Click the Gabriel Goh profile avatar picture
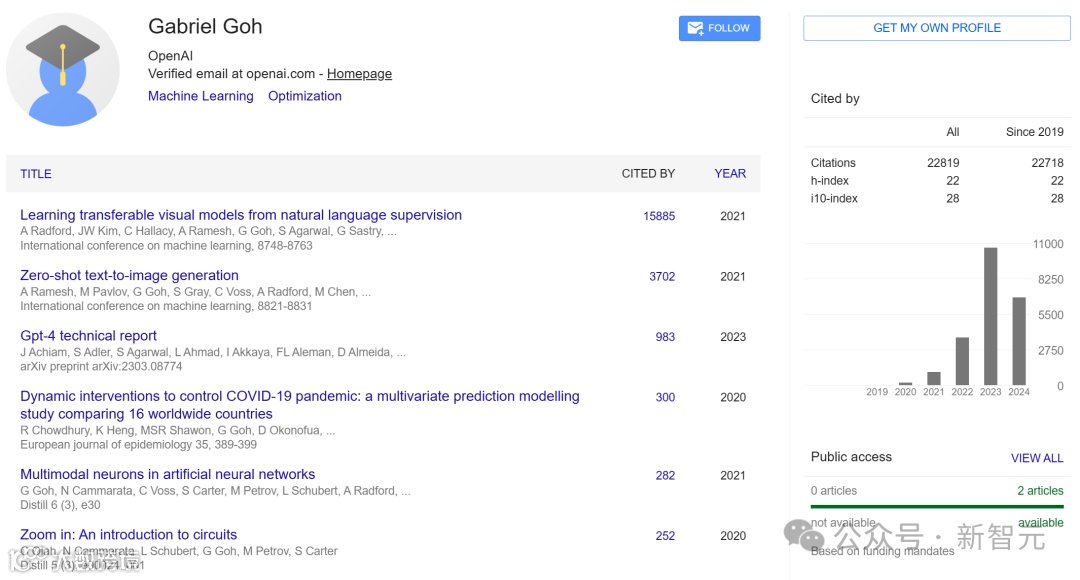This screenshot has width=1080, height=580. 63,70
